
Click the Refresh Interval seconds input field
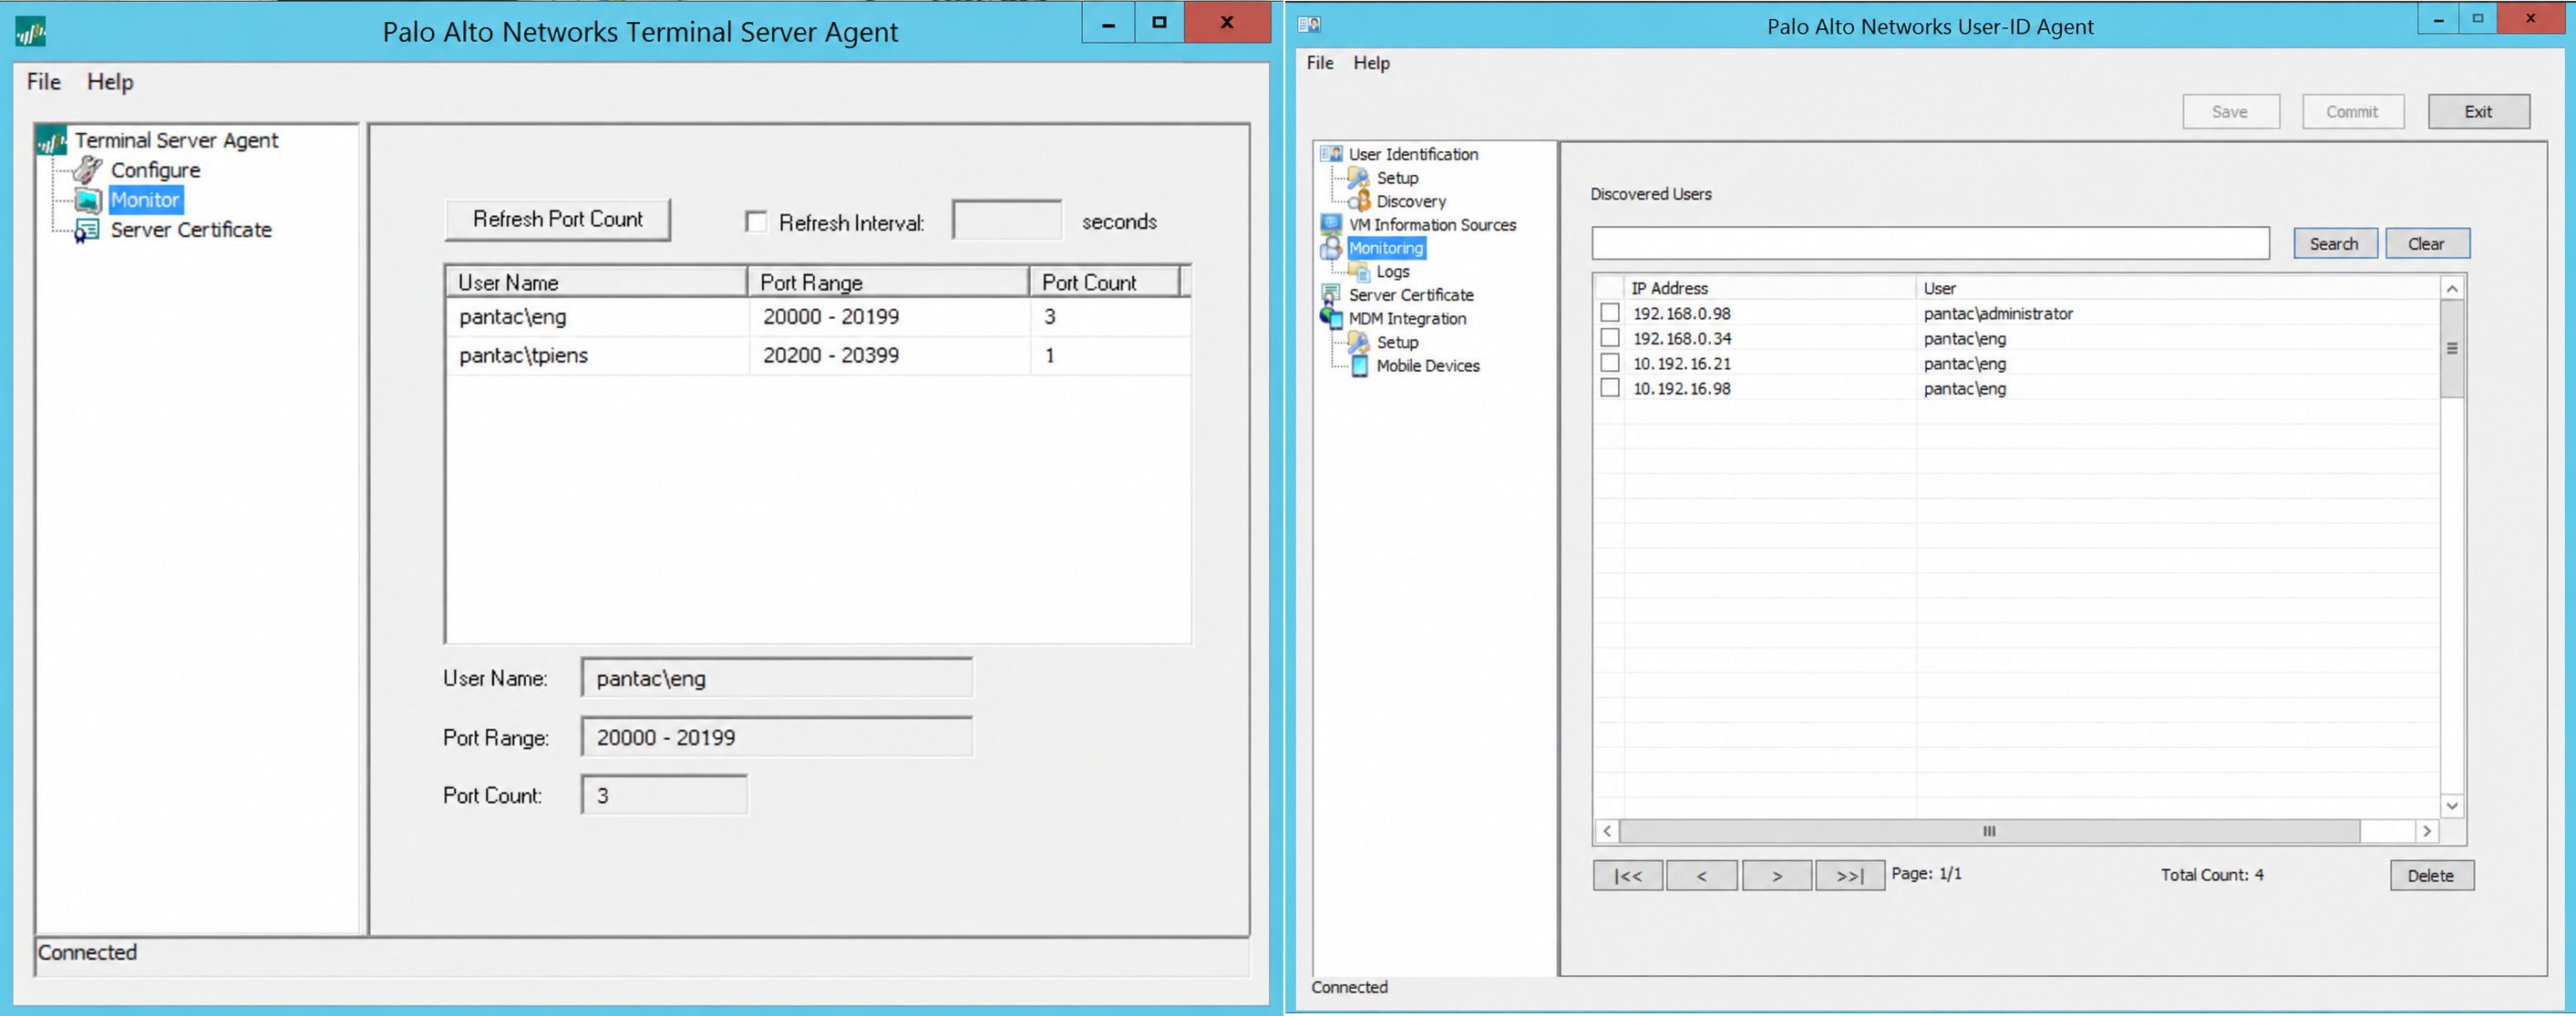1007,220
